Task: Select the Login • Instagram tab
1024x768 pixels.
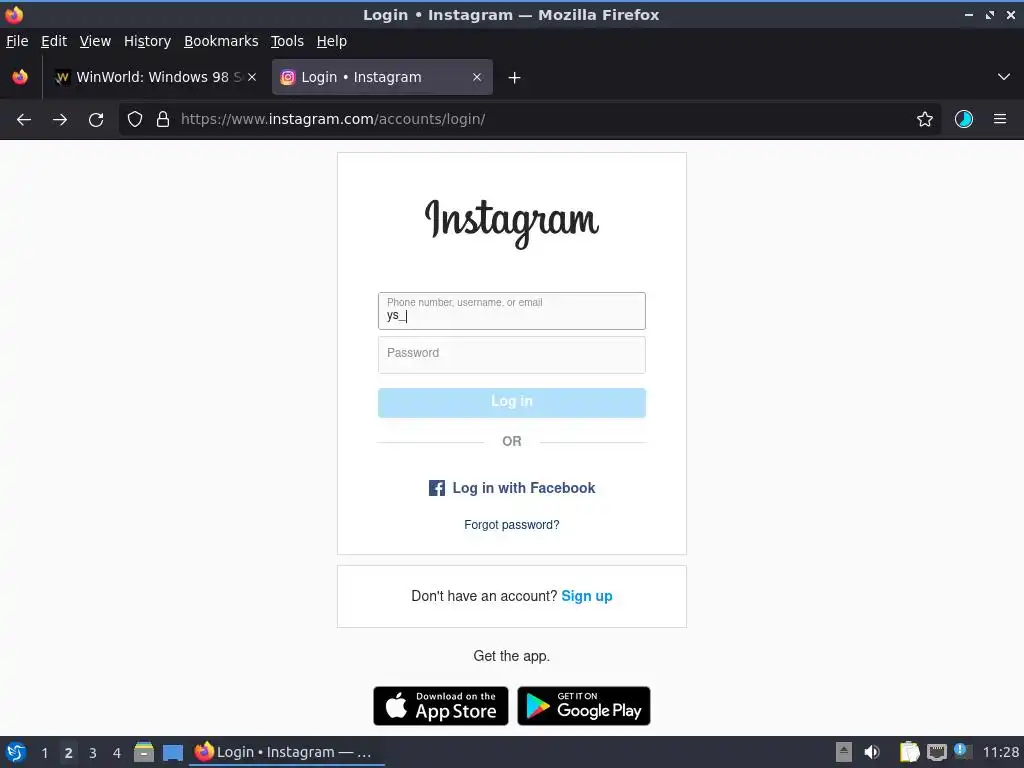Action: pos(382,77)
